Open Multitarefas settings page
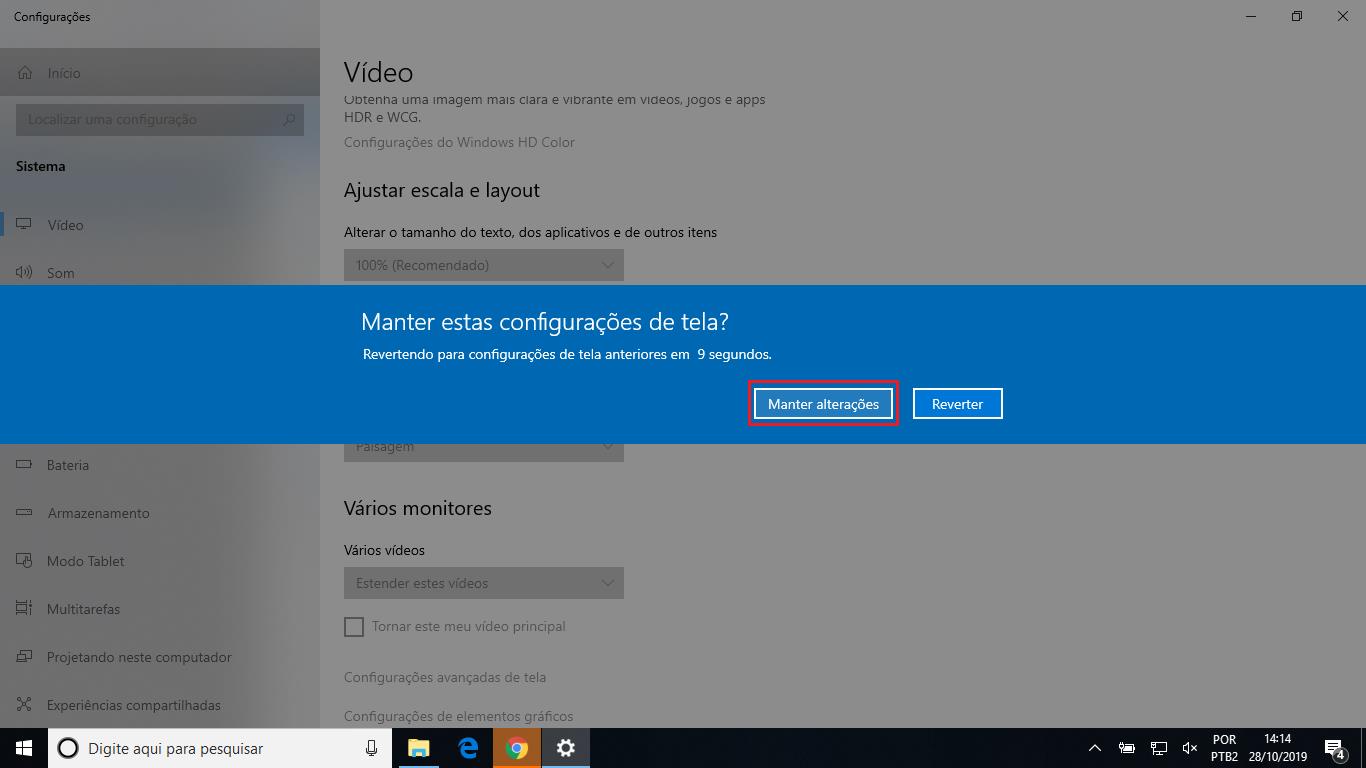This screenshot has height=768, width=1366. tap(160, 609)
